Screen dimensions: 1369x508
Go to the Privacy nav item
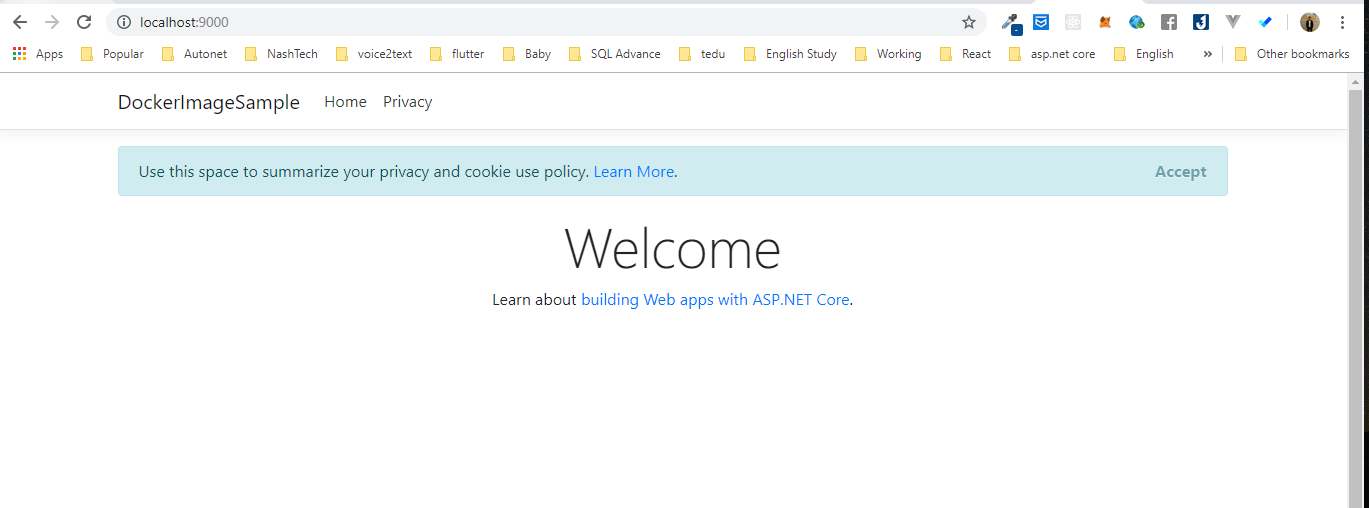pyautogui.click(x=407, y=102)
